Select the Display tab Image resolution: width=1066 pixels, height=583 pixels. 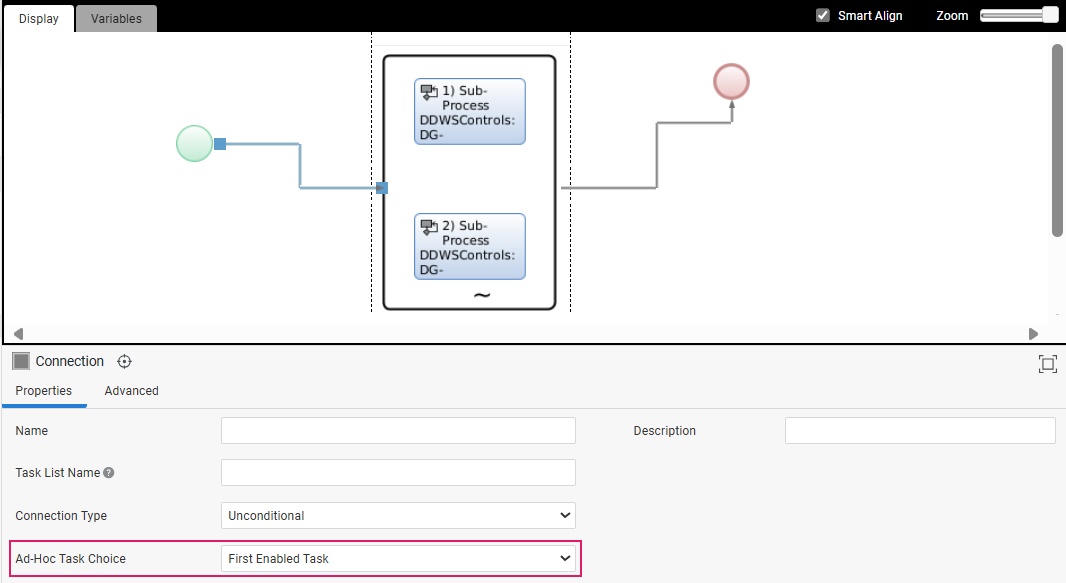pyautogui.click(x=39, y=19)
